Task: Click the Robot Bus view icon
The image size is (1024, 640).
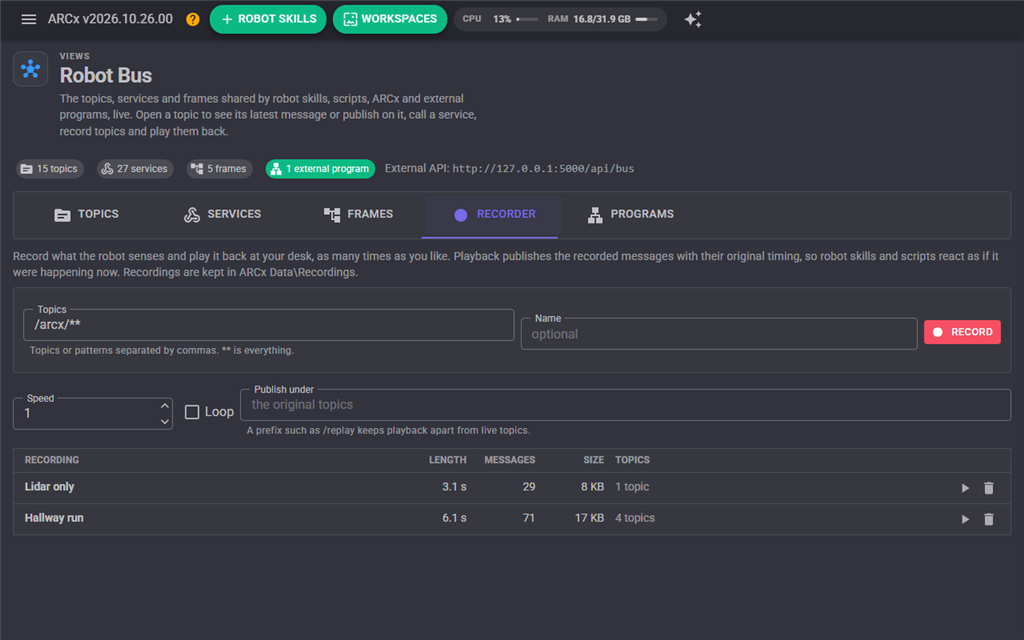Action: [x=31, y=69]
